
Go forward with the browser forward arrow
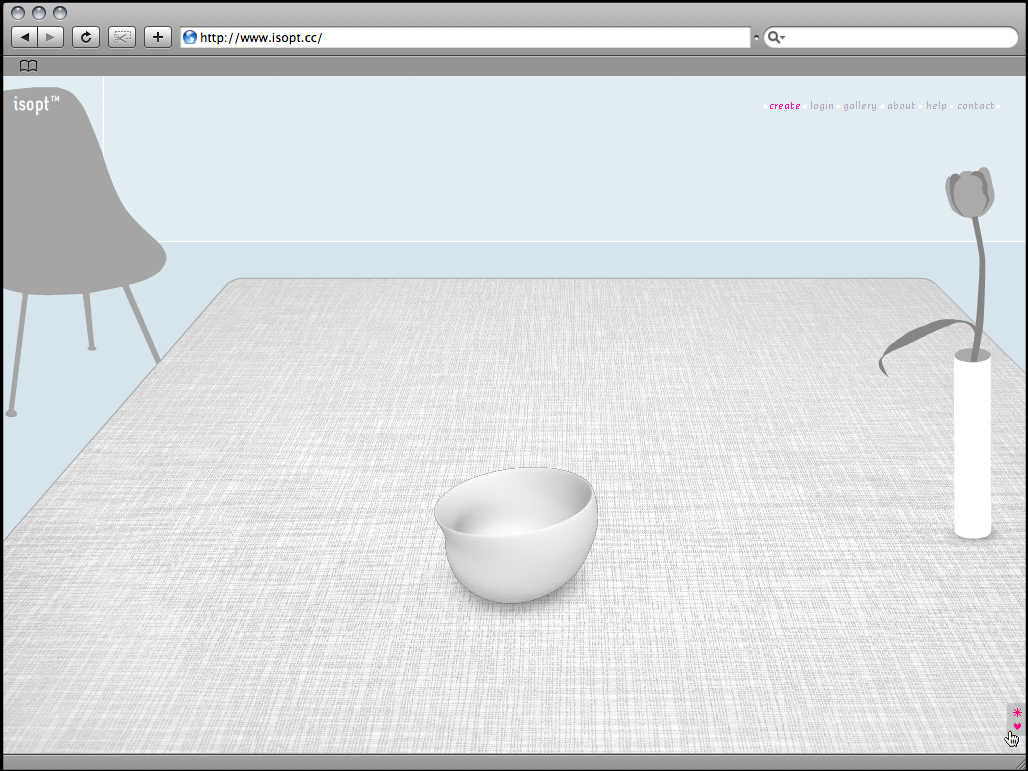(x=50, y=37)
